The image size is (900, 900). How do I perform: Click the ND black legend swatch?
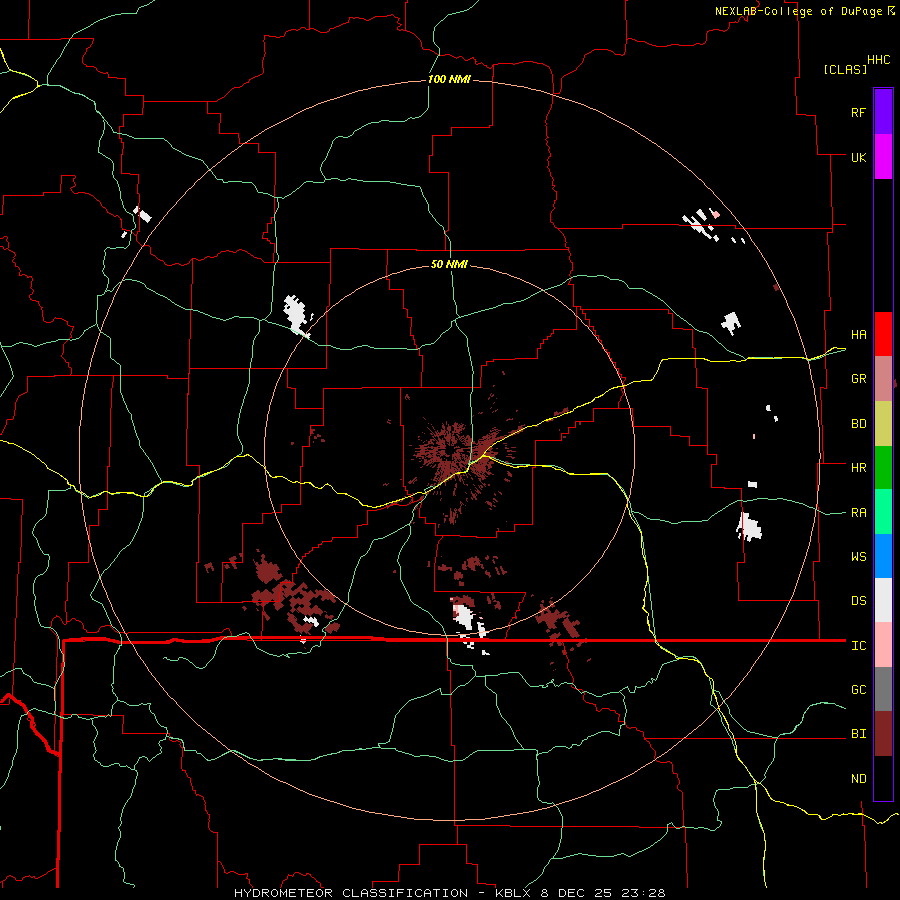[883, 778]
